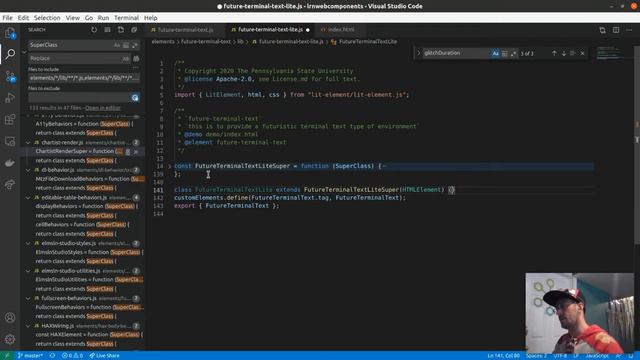This screenshot has width=640, height=360.
Task: Go to next match in find widget
Action: [x=564, y=53]
